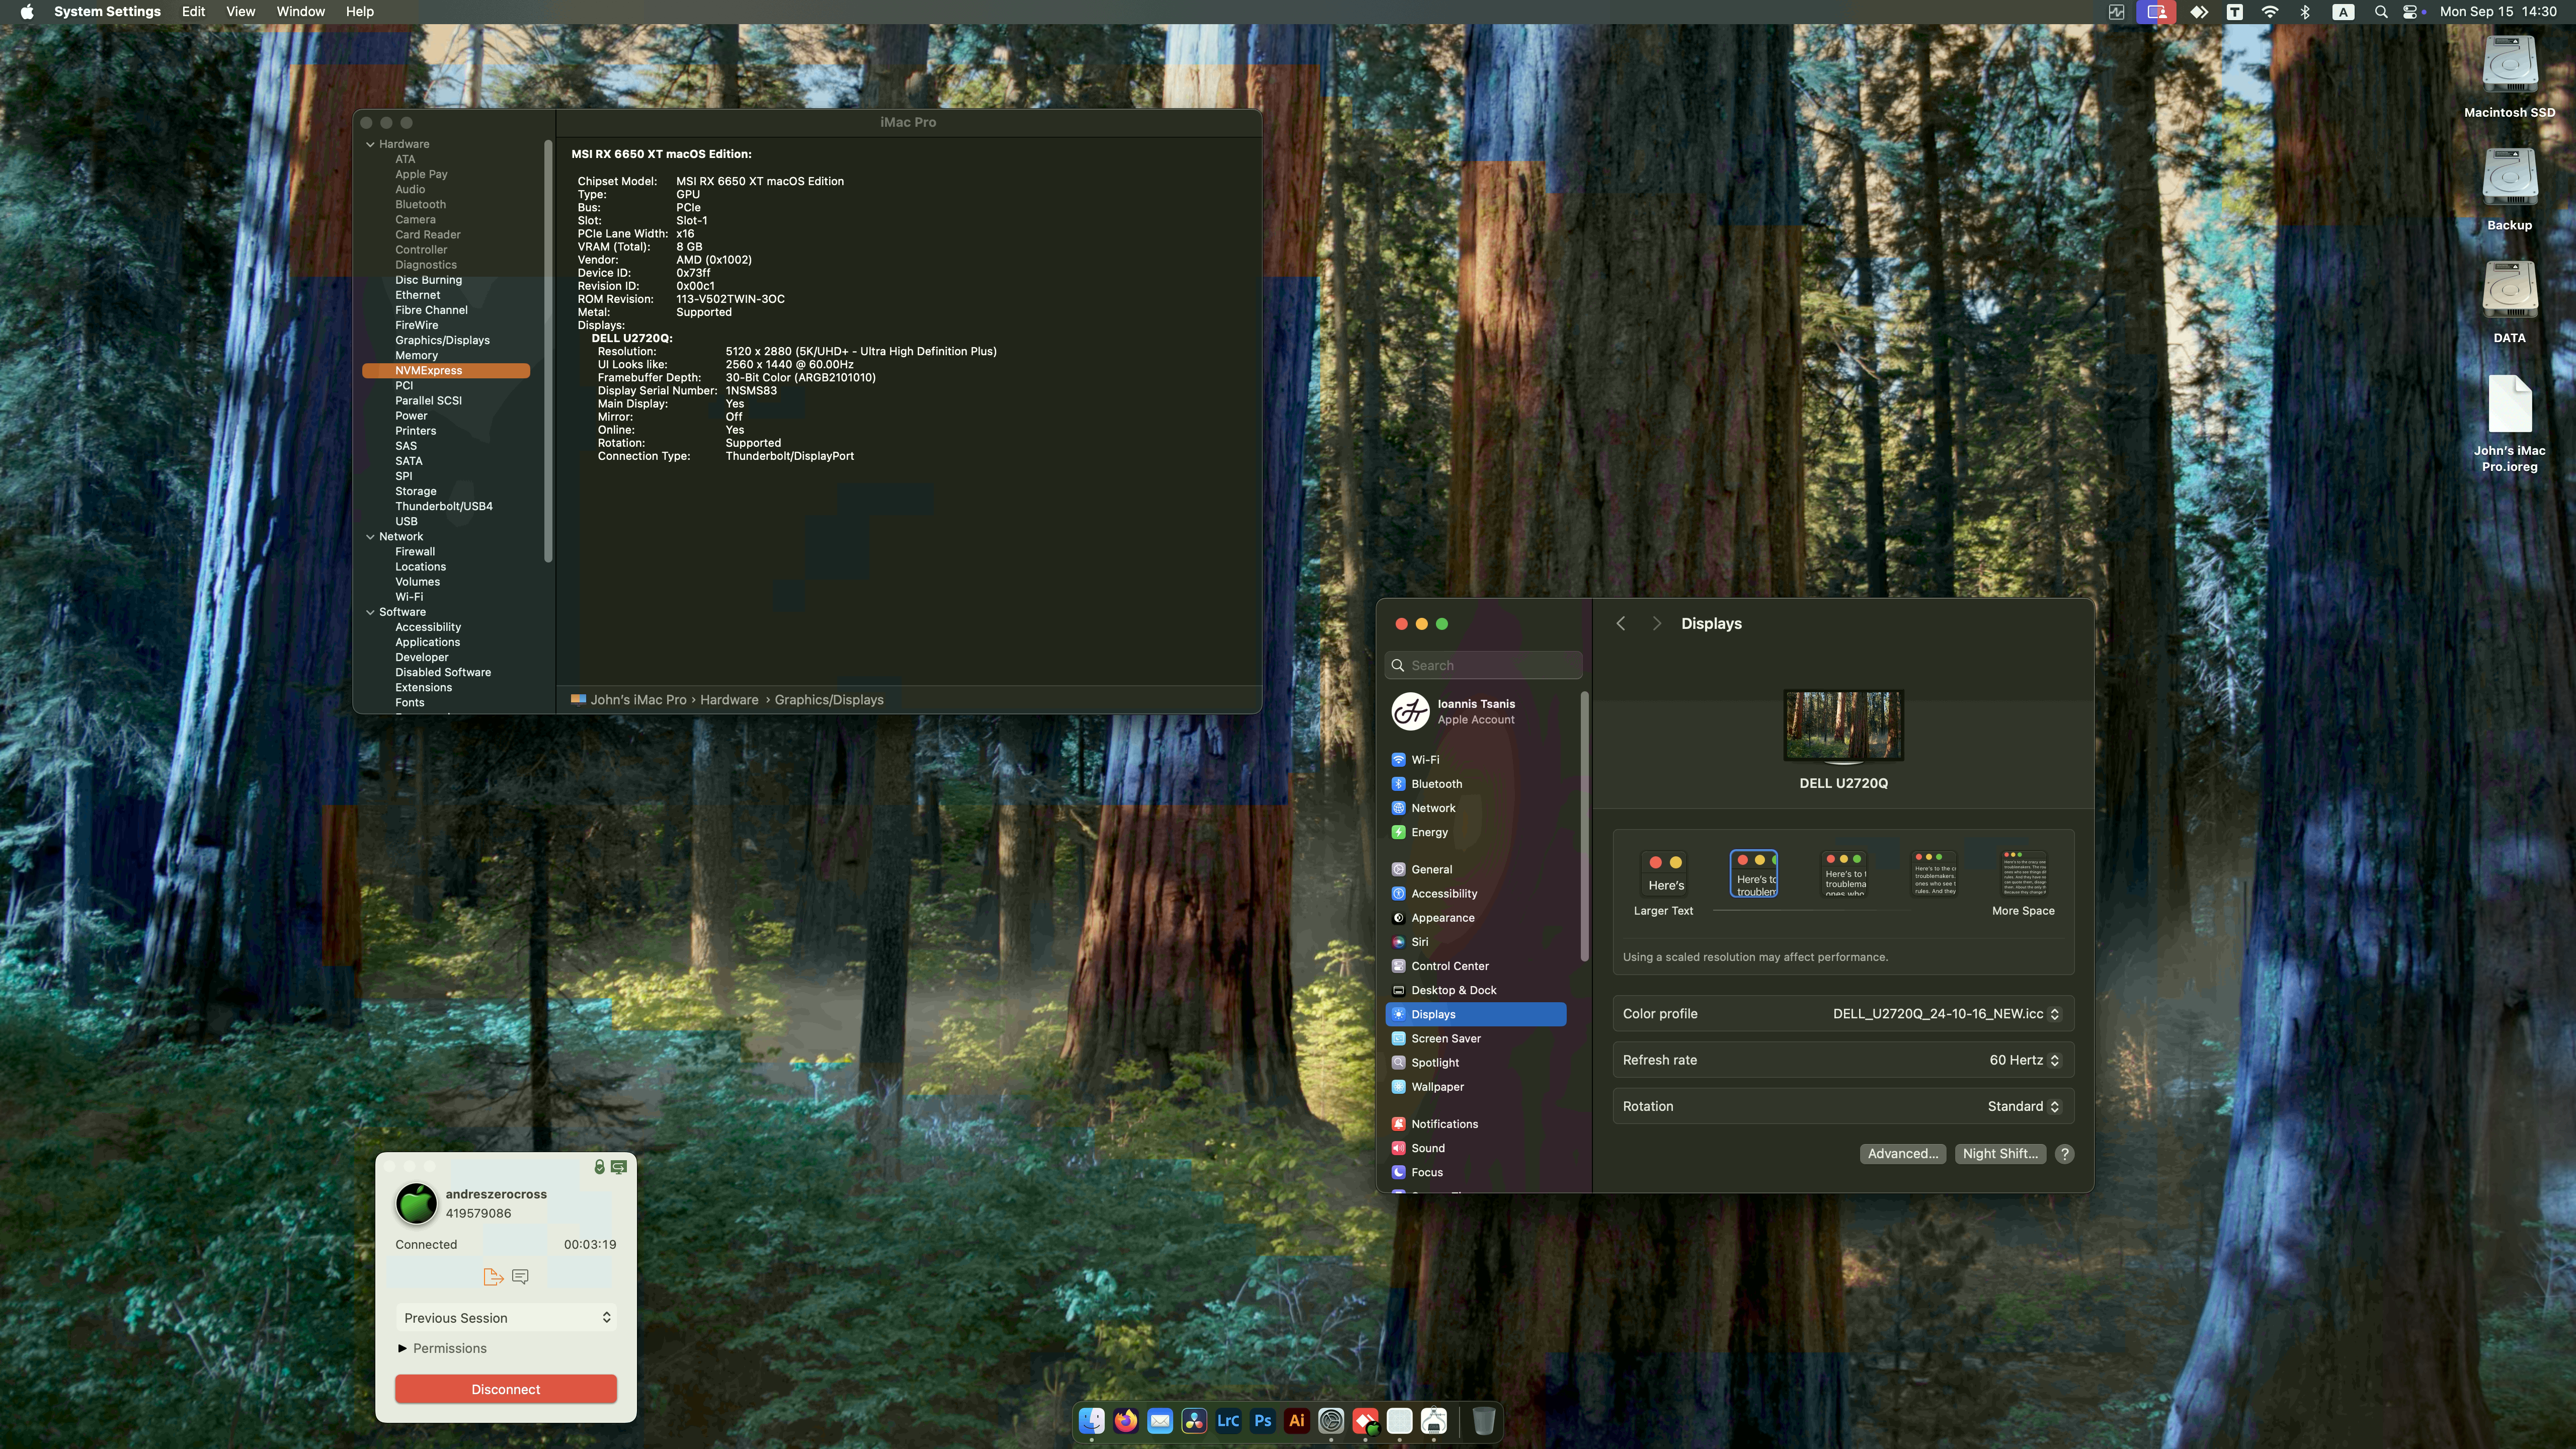
Task: Select the middle scaled resolution thumbnail
Action: [1843, 873]
